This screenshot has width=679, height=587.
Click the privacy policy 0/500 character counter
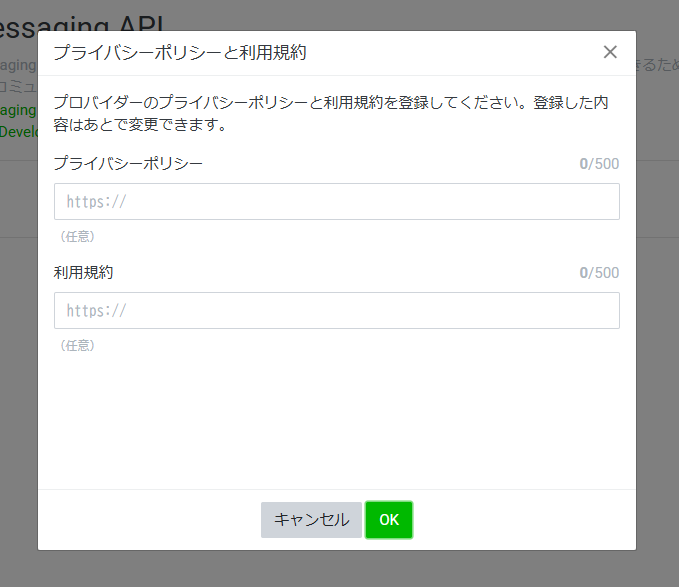[x=599, y=164]
